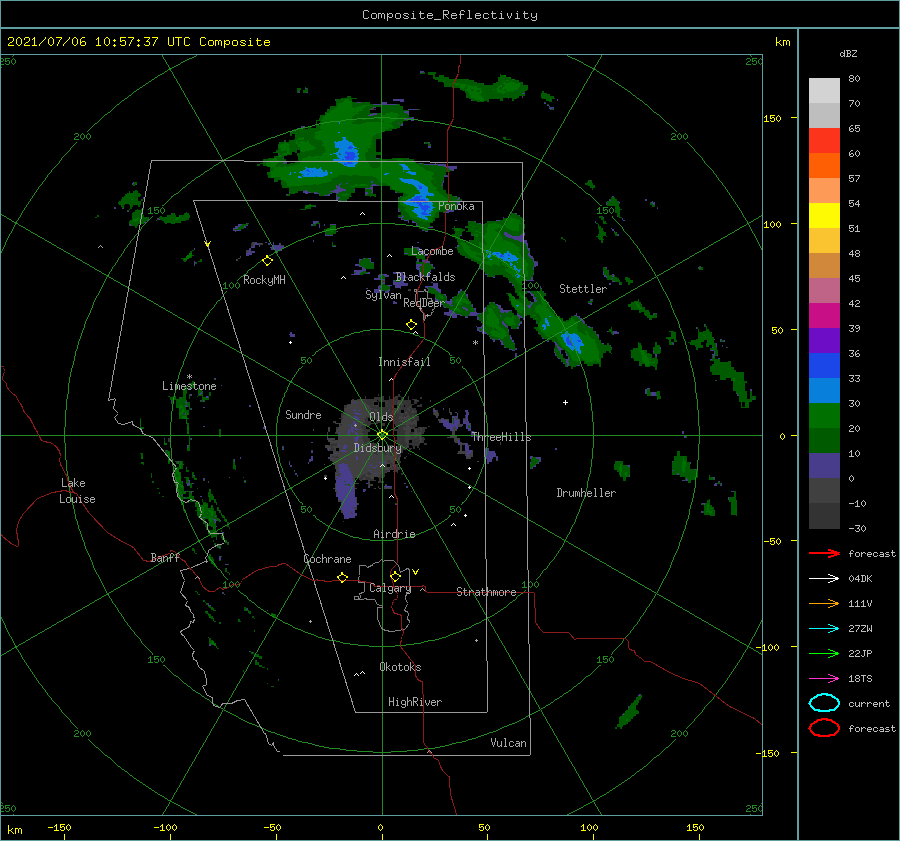Click the green 22JP arrow icon
This screenshot has width=900, height=841.
[824, 653]
